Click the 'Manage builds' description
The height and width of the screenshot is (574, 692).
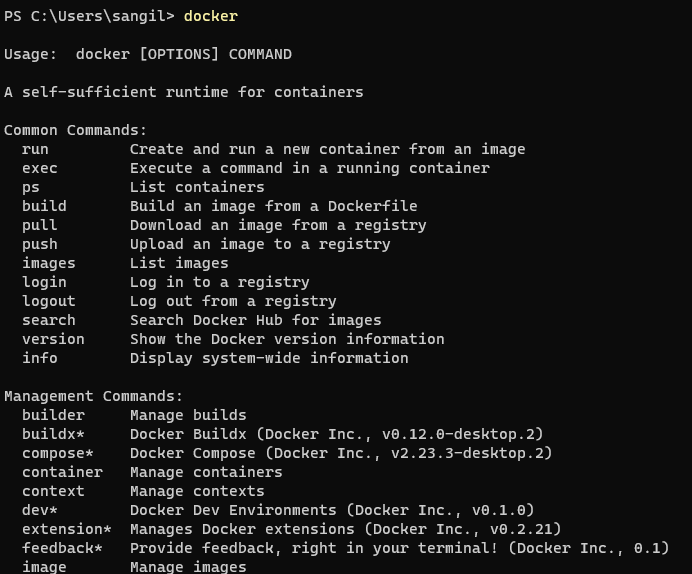188,415
